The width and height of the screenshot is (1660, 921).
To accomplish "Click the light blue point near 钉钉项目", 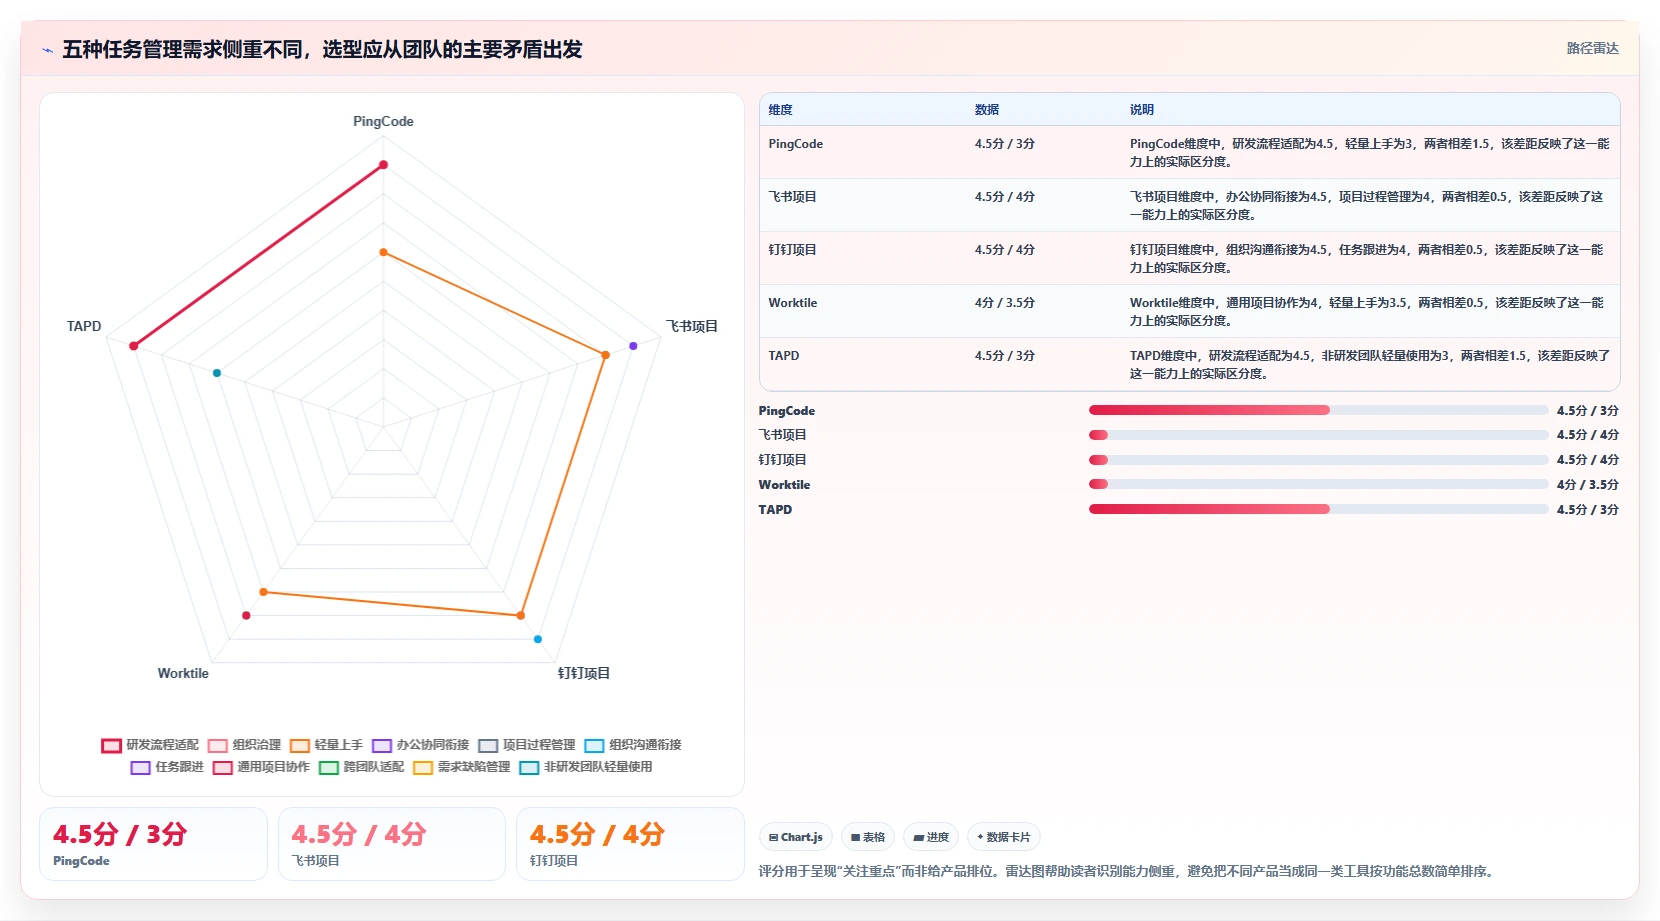I will (x=538, y=639).
